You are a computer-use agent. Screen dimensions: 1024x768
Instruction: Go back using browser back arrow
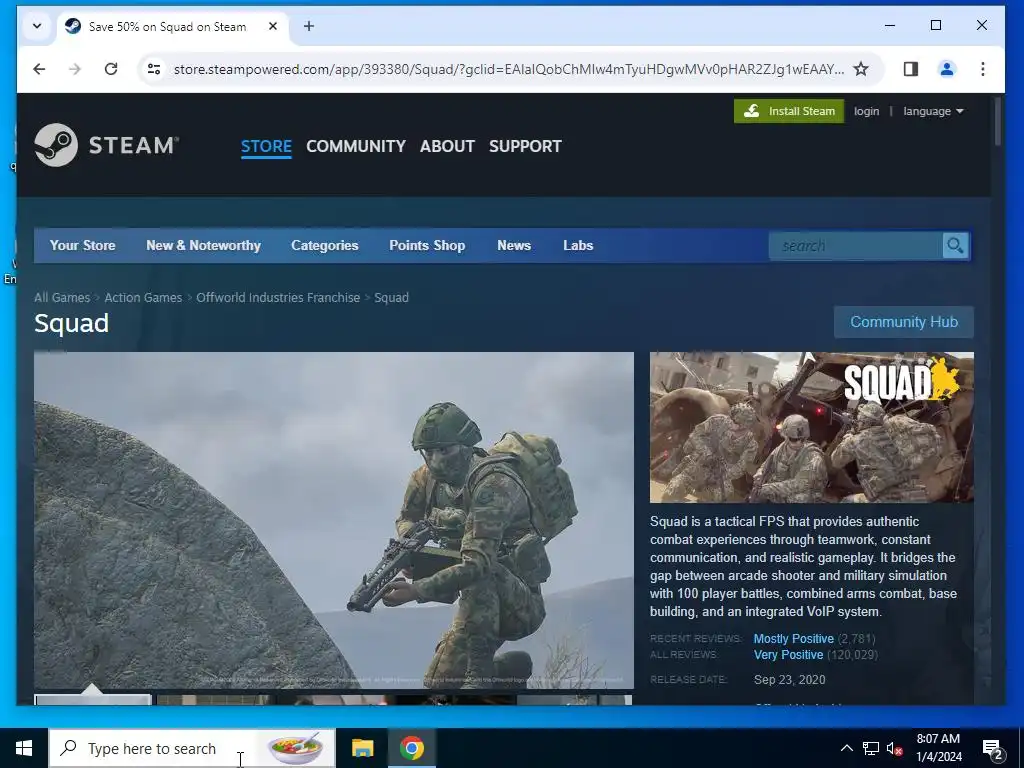pos(39,69)
